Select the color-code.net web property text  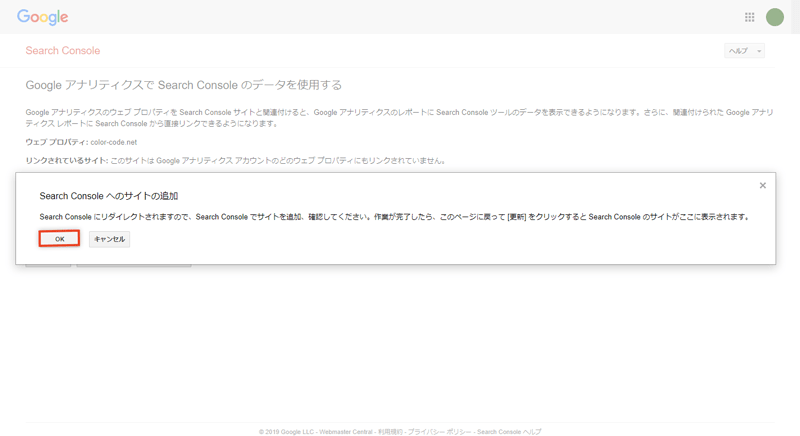pyautogui.click(x=113, y=142)
